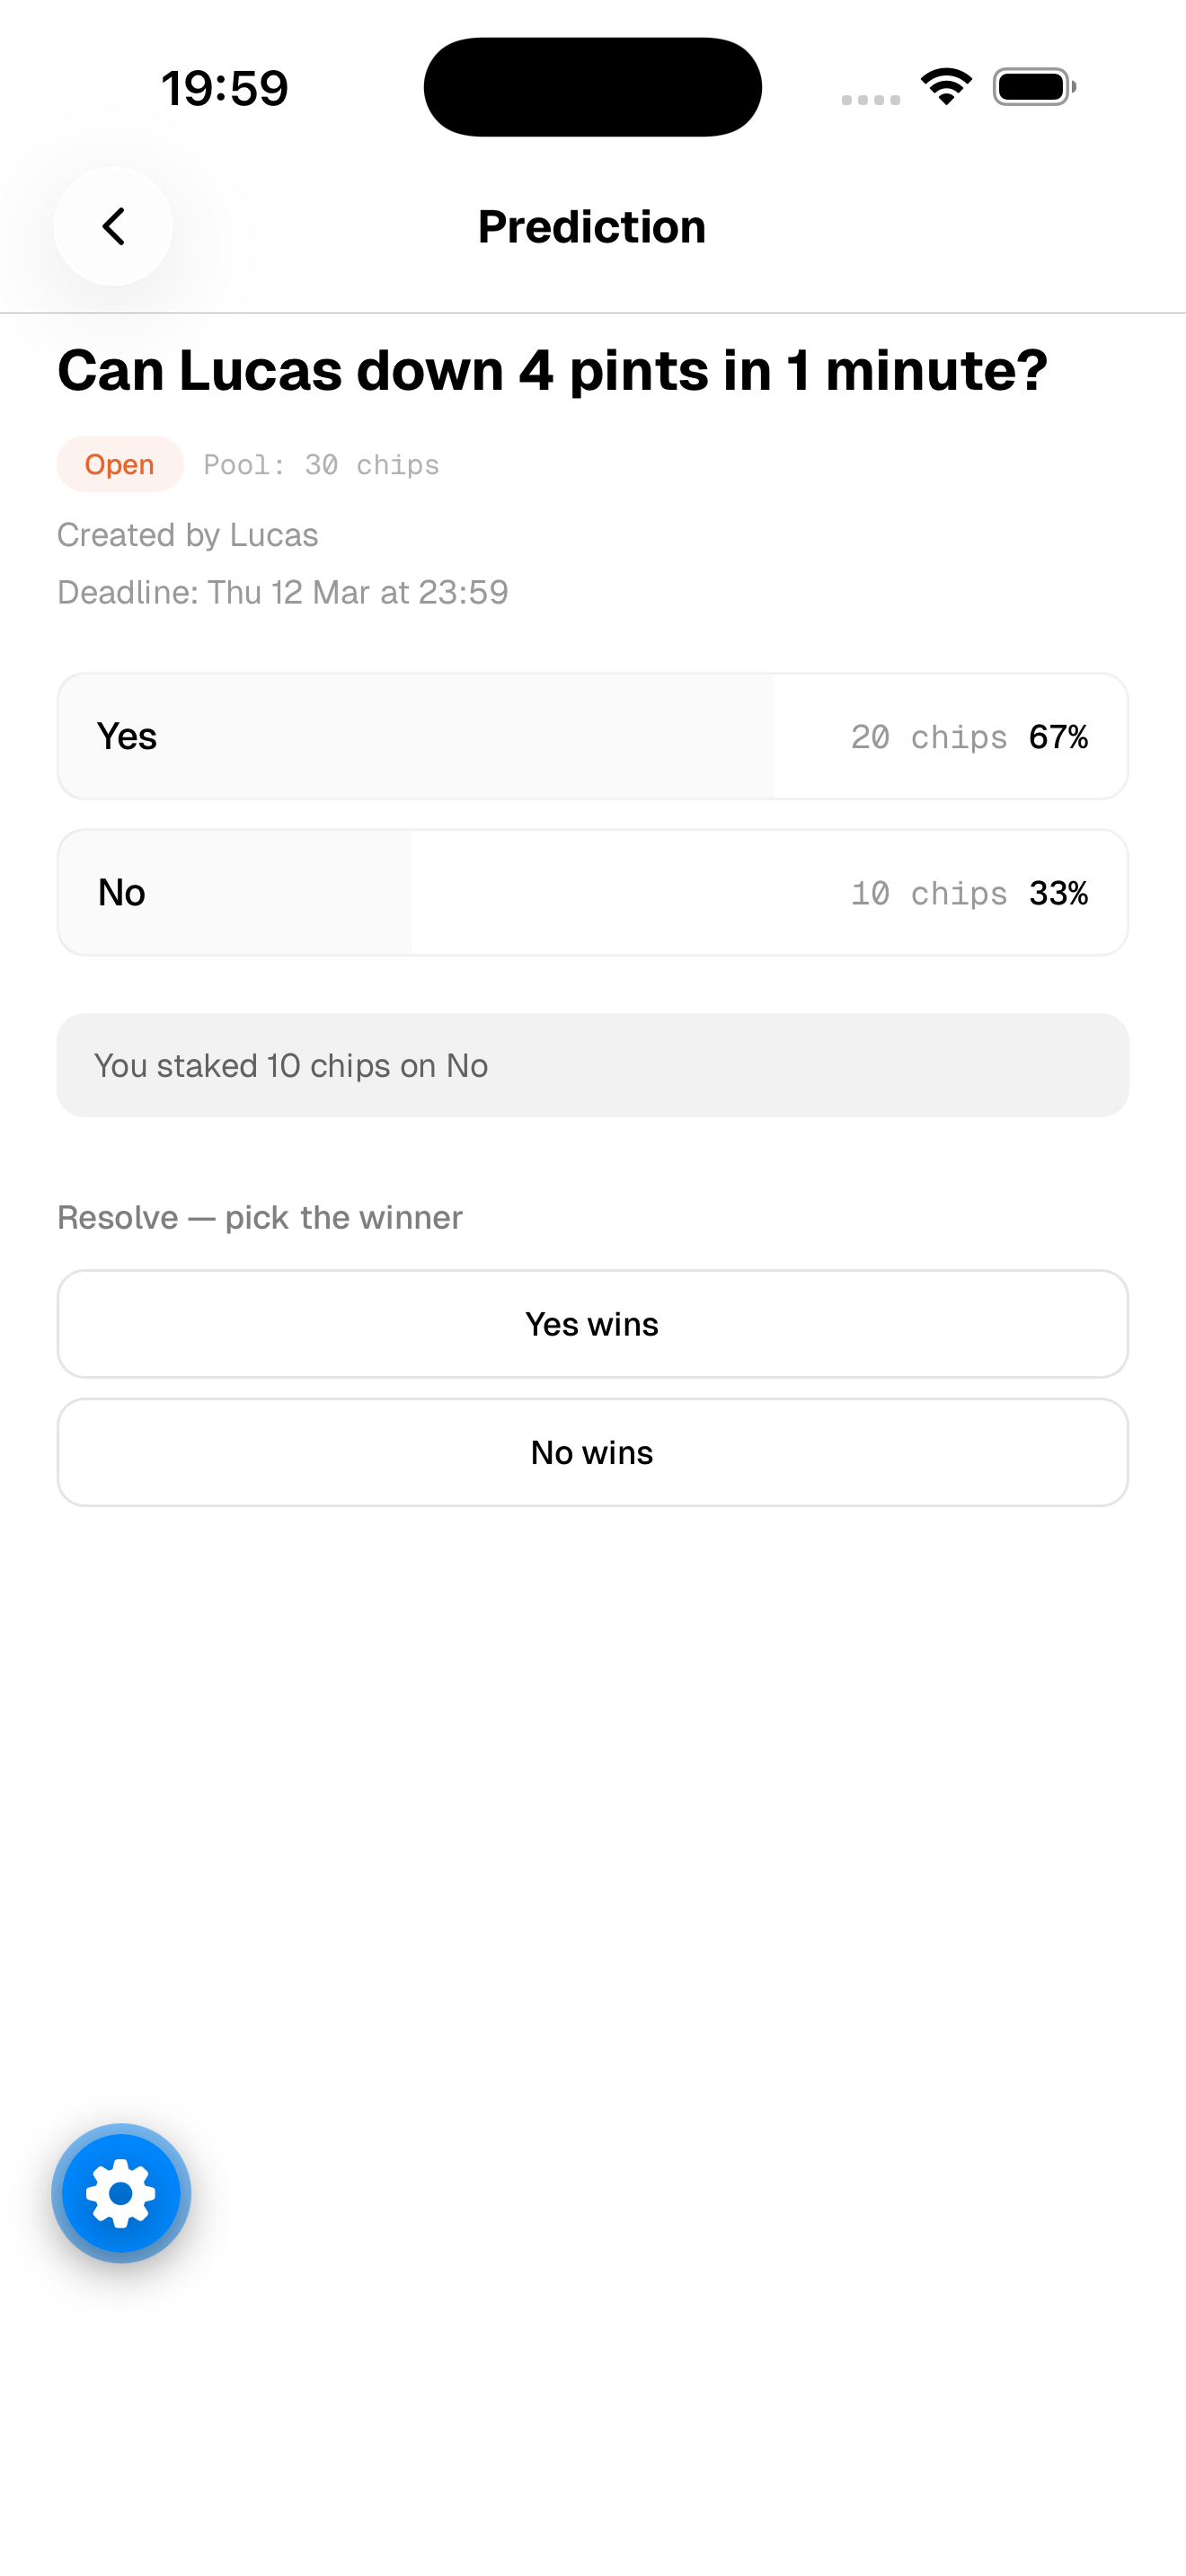
Task: Tap the cellular signal dots
Action: [x=871, y=99]
